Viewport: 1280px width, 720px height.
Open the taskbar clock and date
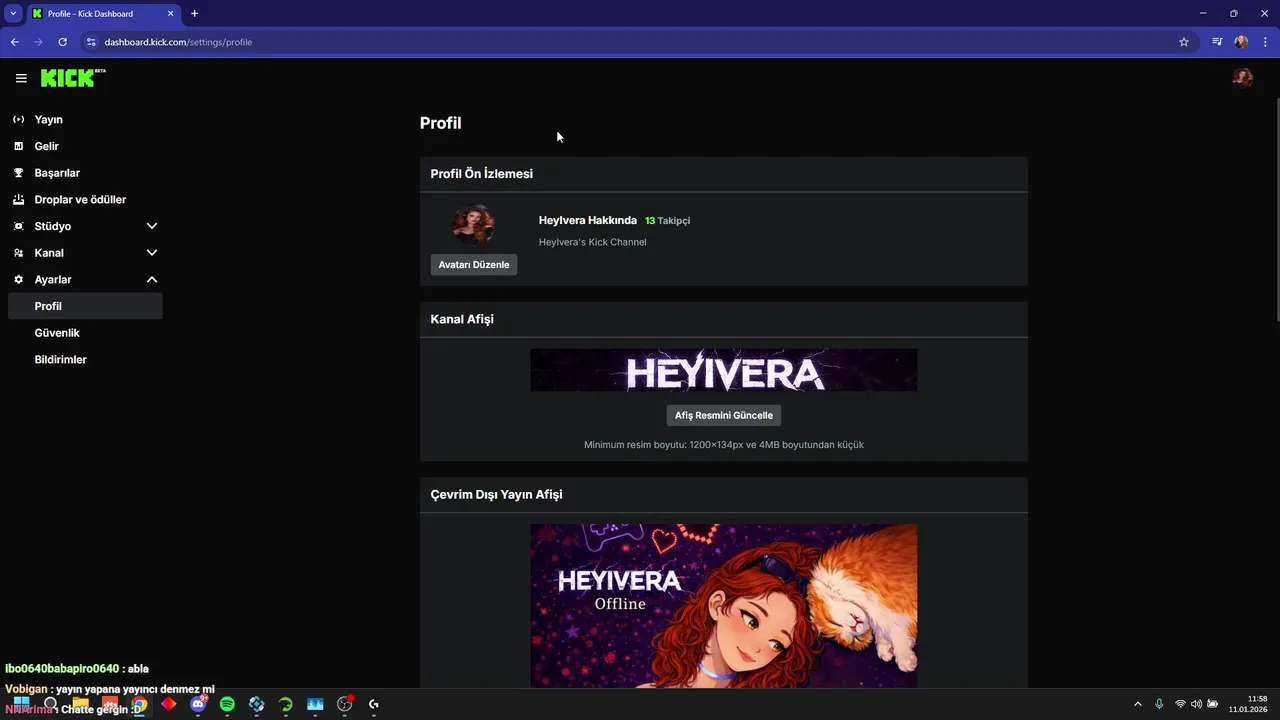[x=1249, y=704]
